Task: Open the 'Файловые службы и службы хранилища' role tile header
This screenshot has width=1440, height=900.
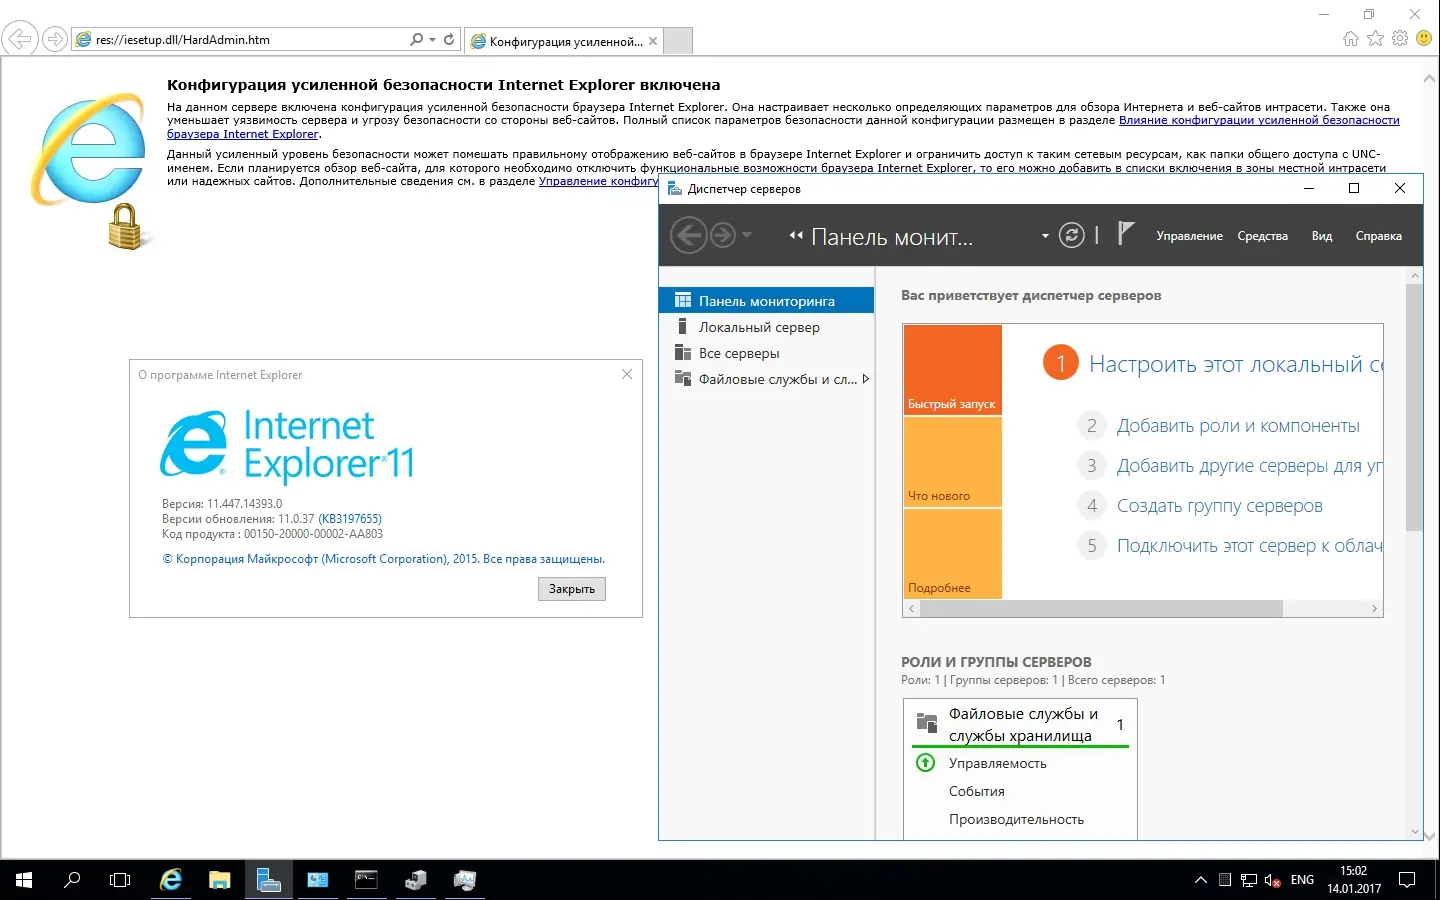Action: pos(1021,725)
